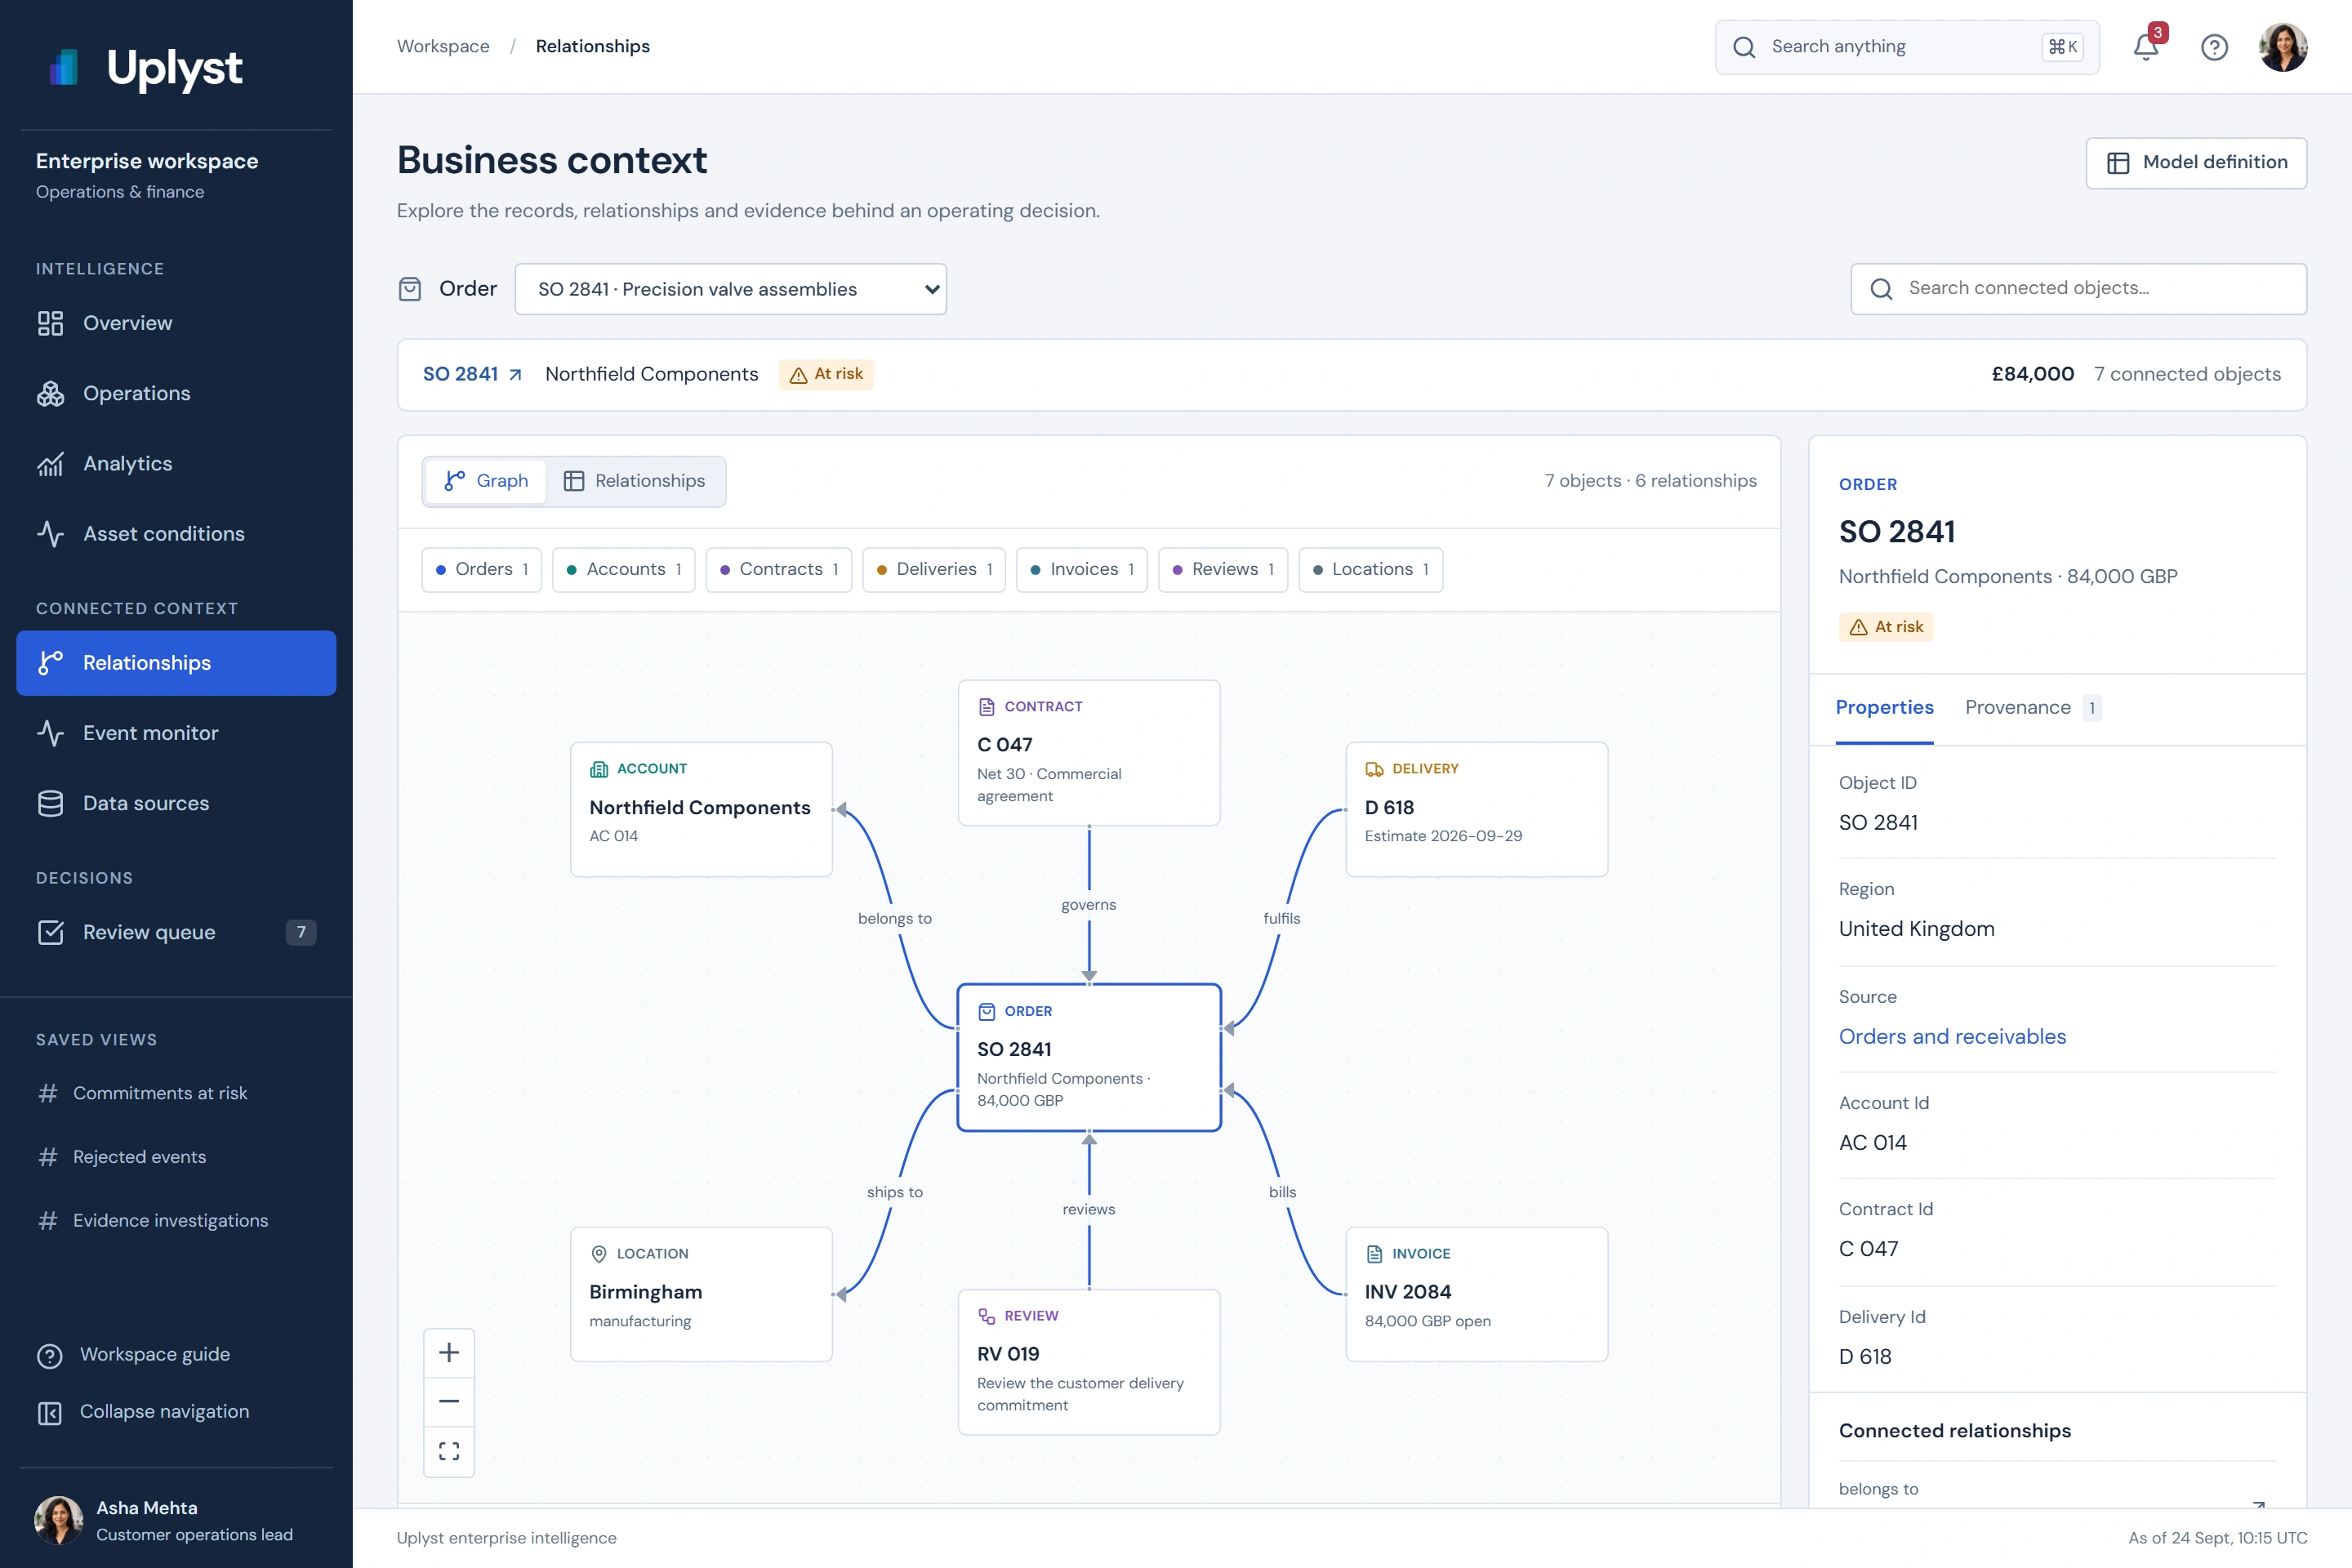Screen dimensions: 2352x1568
Task: Select the RV 019 review node
Action: pos(1089,1362)
